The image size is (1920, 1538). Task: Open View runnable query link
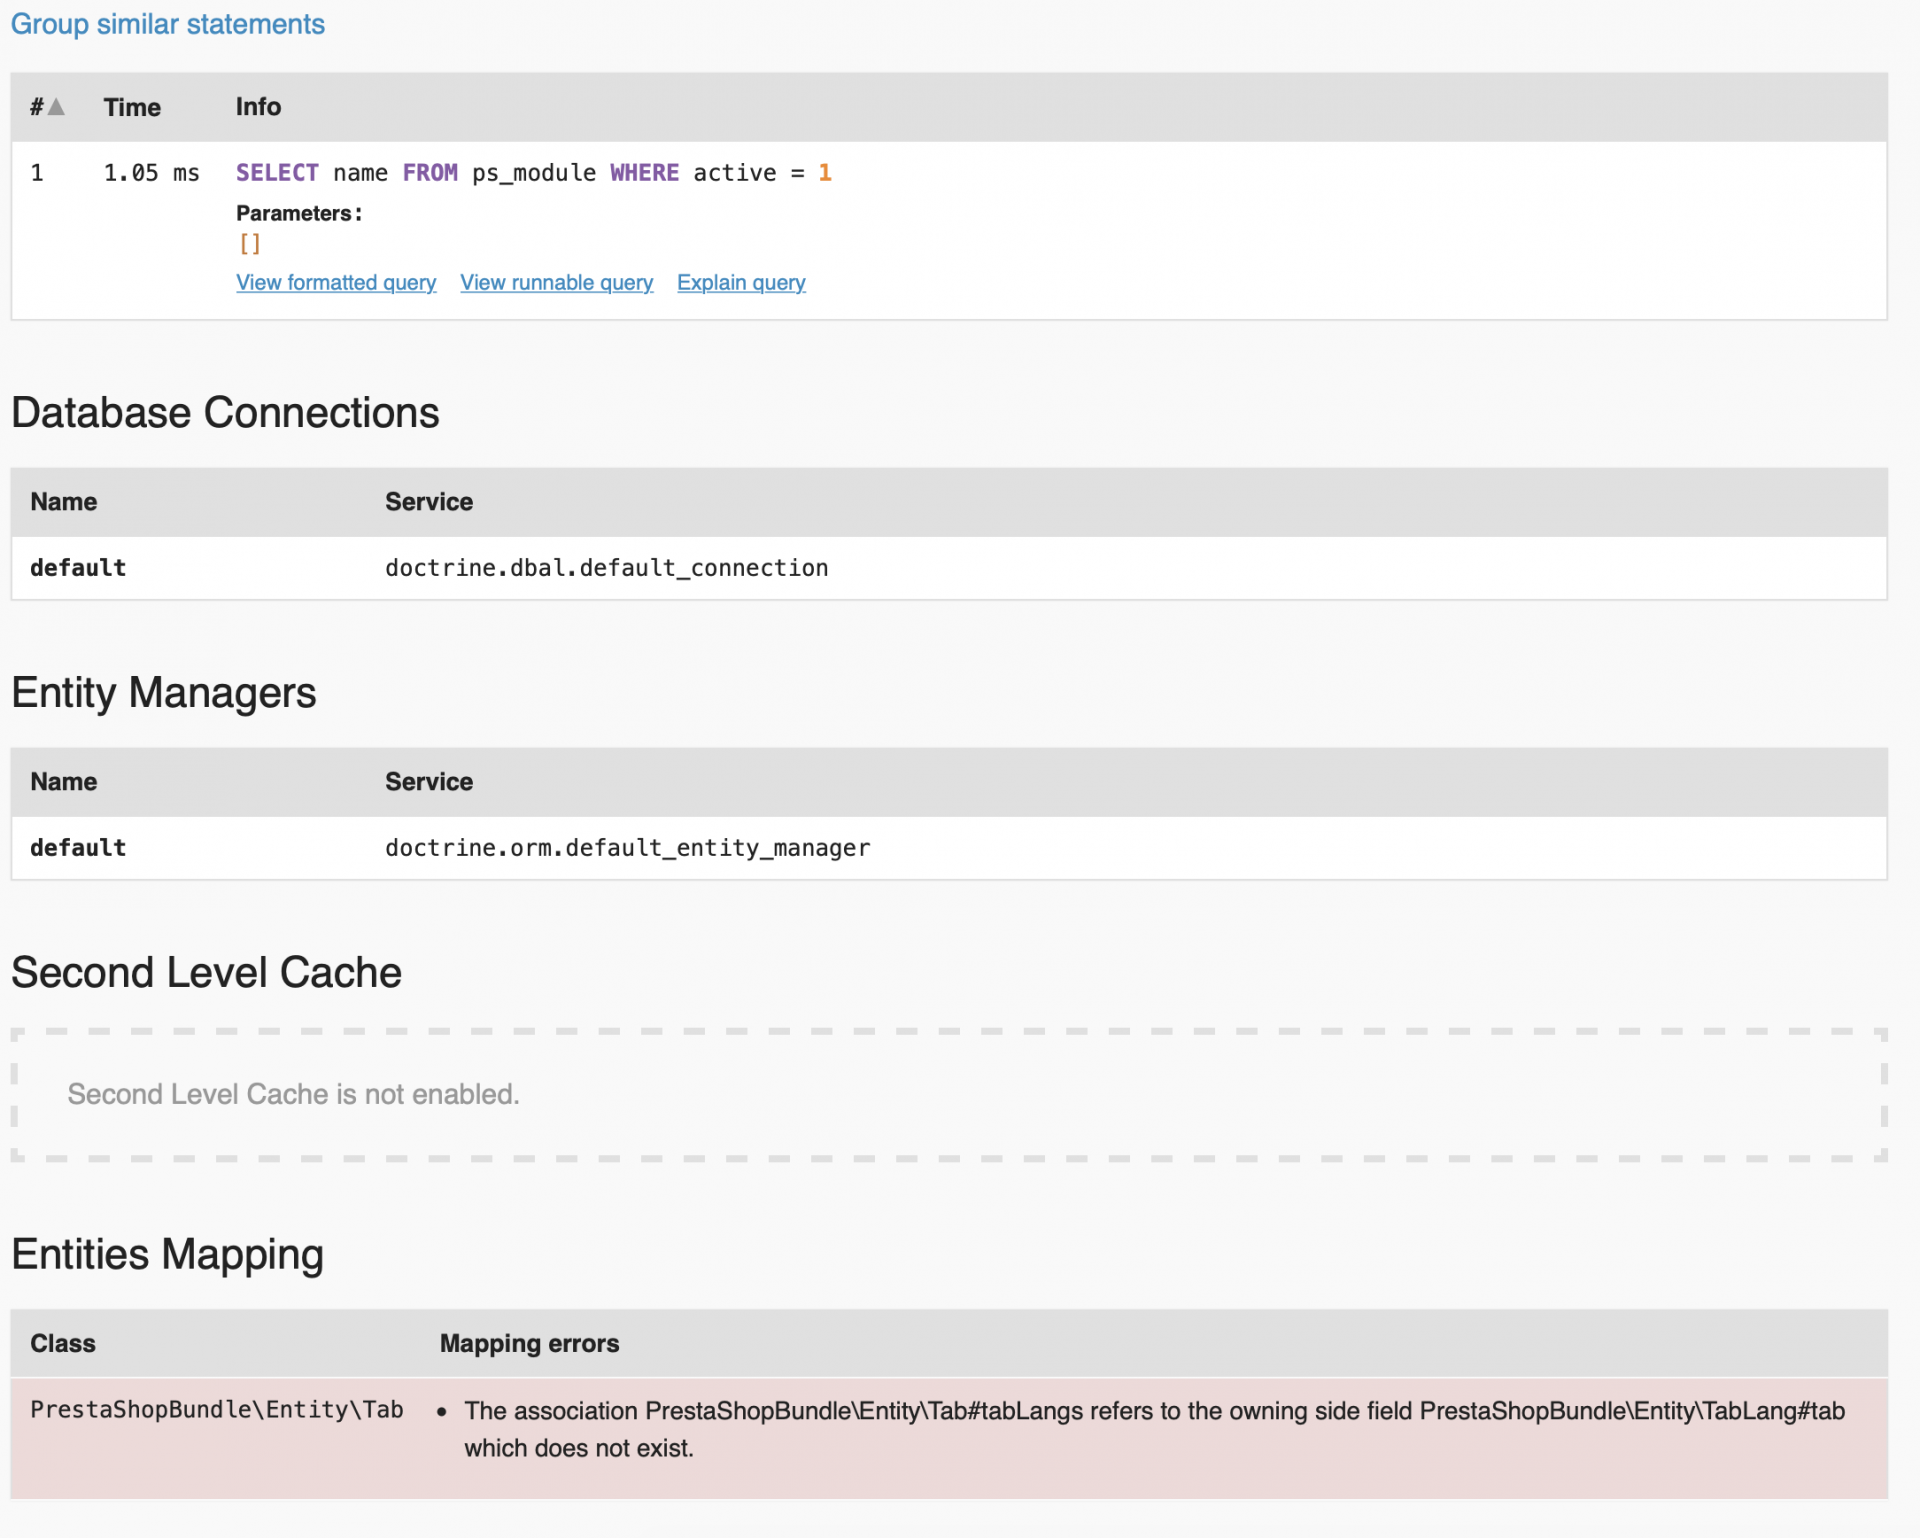click(x=556, y=283)
